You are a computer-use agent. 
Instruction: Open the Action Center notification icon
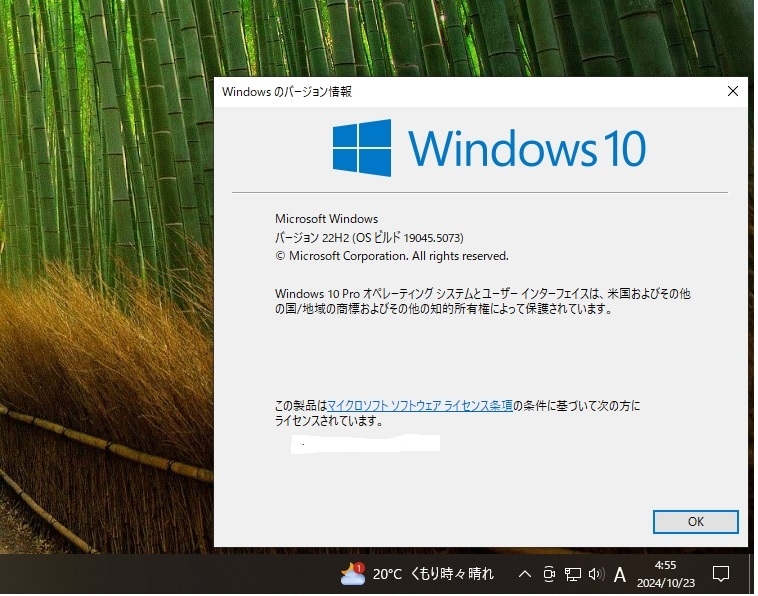[x=720, y=574]
